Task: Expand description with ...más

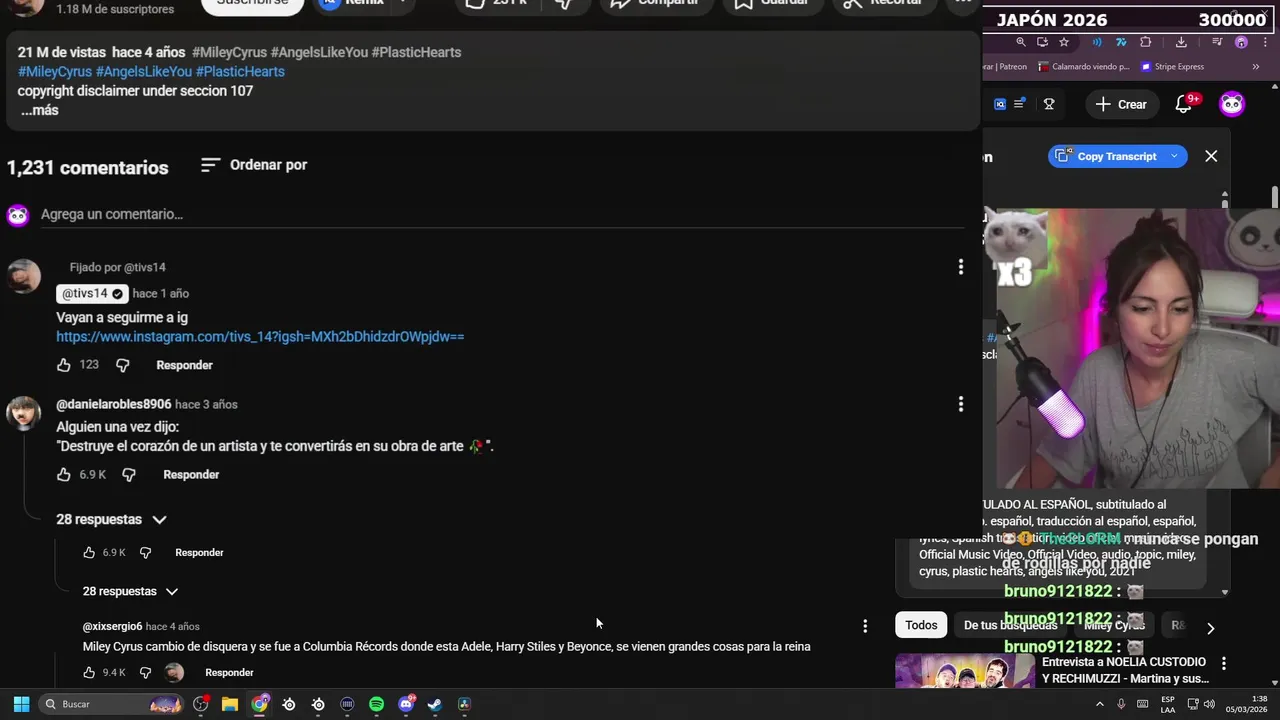Action: coord(39,110)
